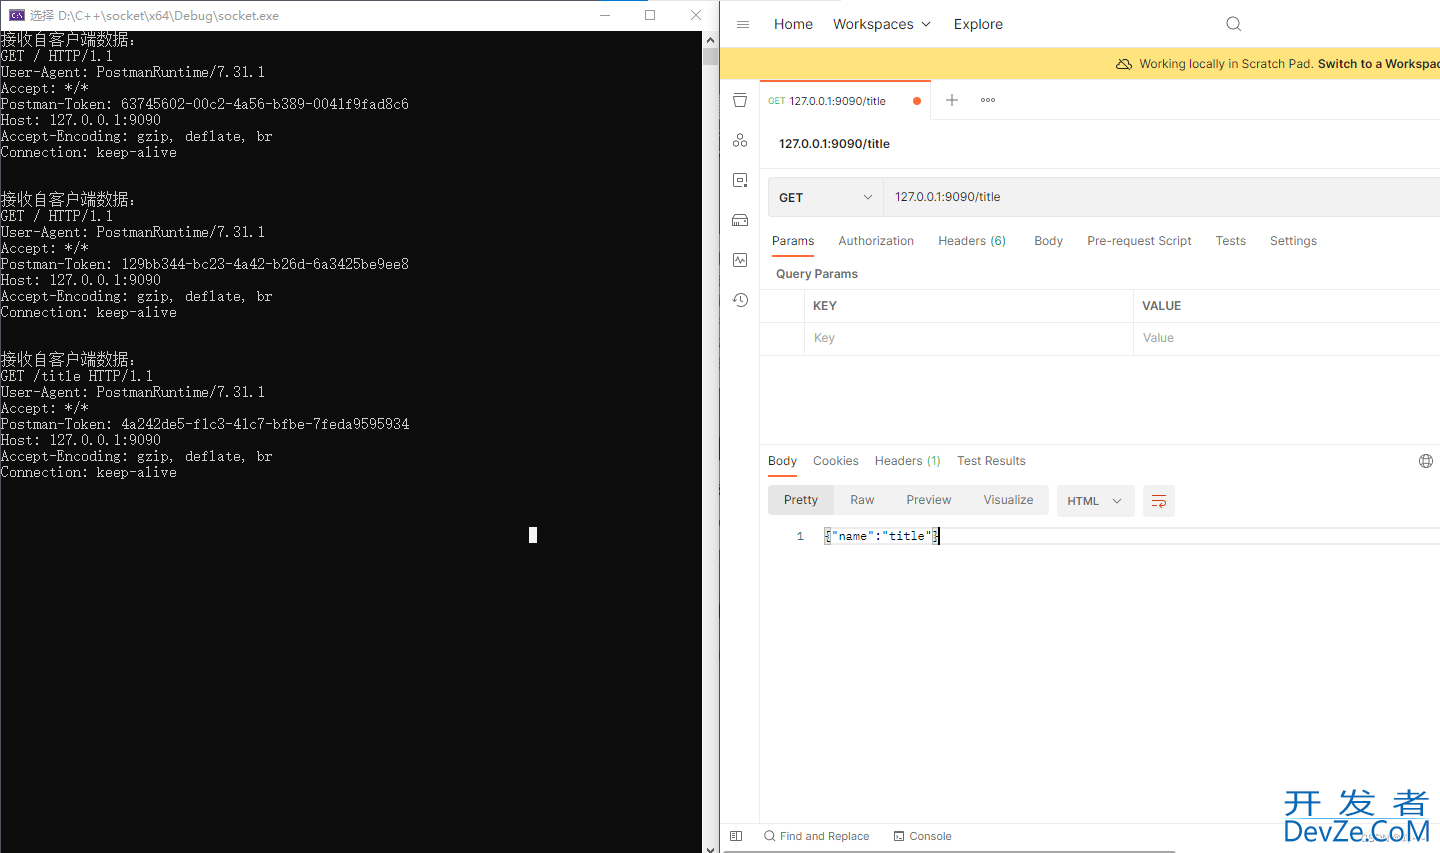Click the request name 127.0.0.1:9090/title heading

coord(834,144)
